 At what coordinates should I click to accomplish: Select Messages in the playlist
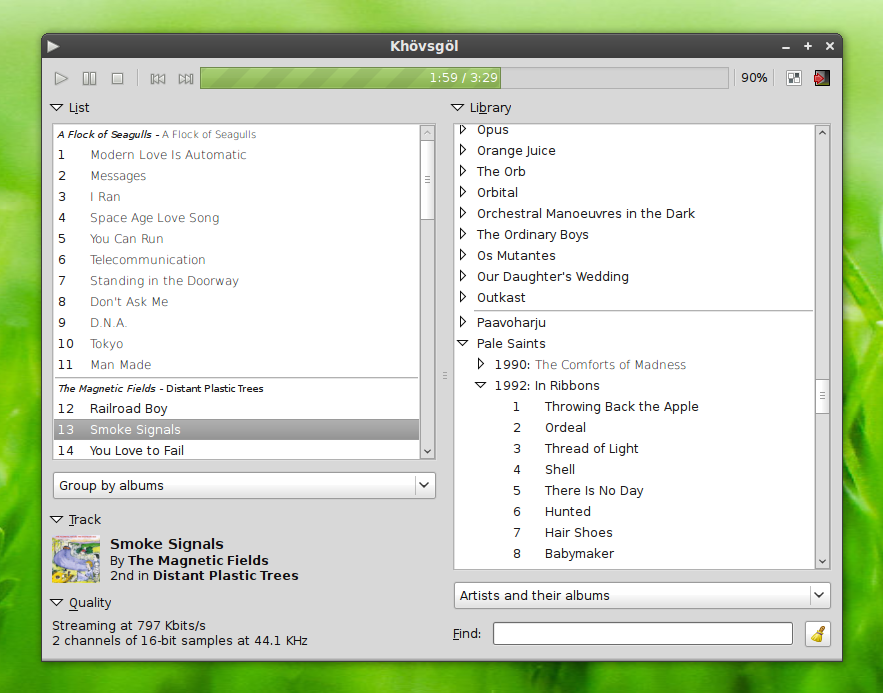pyautogui.click(x=237, y=176)
